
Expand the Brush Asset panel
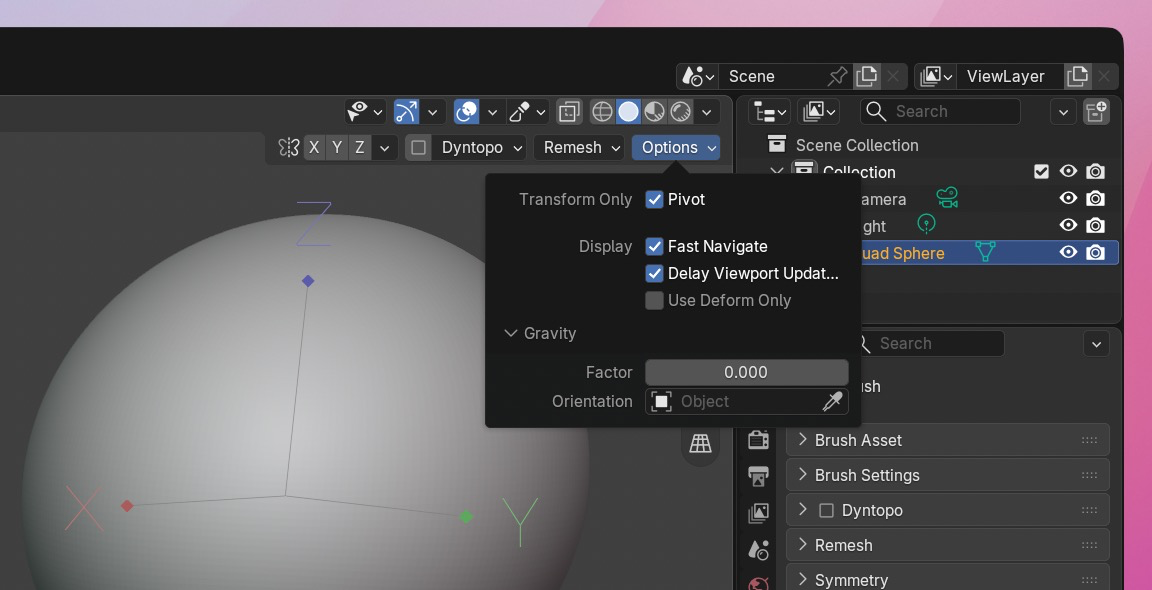tap(947, 440)
